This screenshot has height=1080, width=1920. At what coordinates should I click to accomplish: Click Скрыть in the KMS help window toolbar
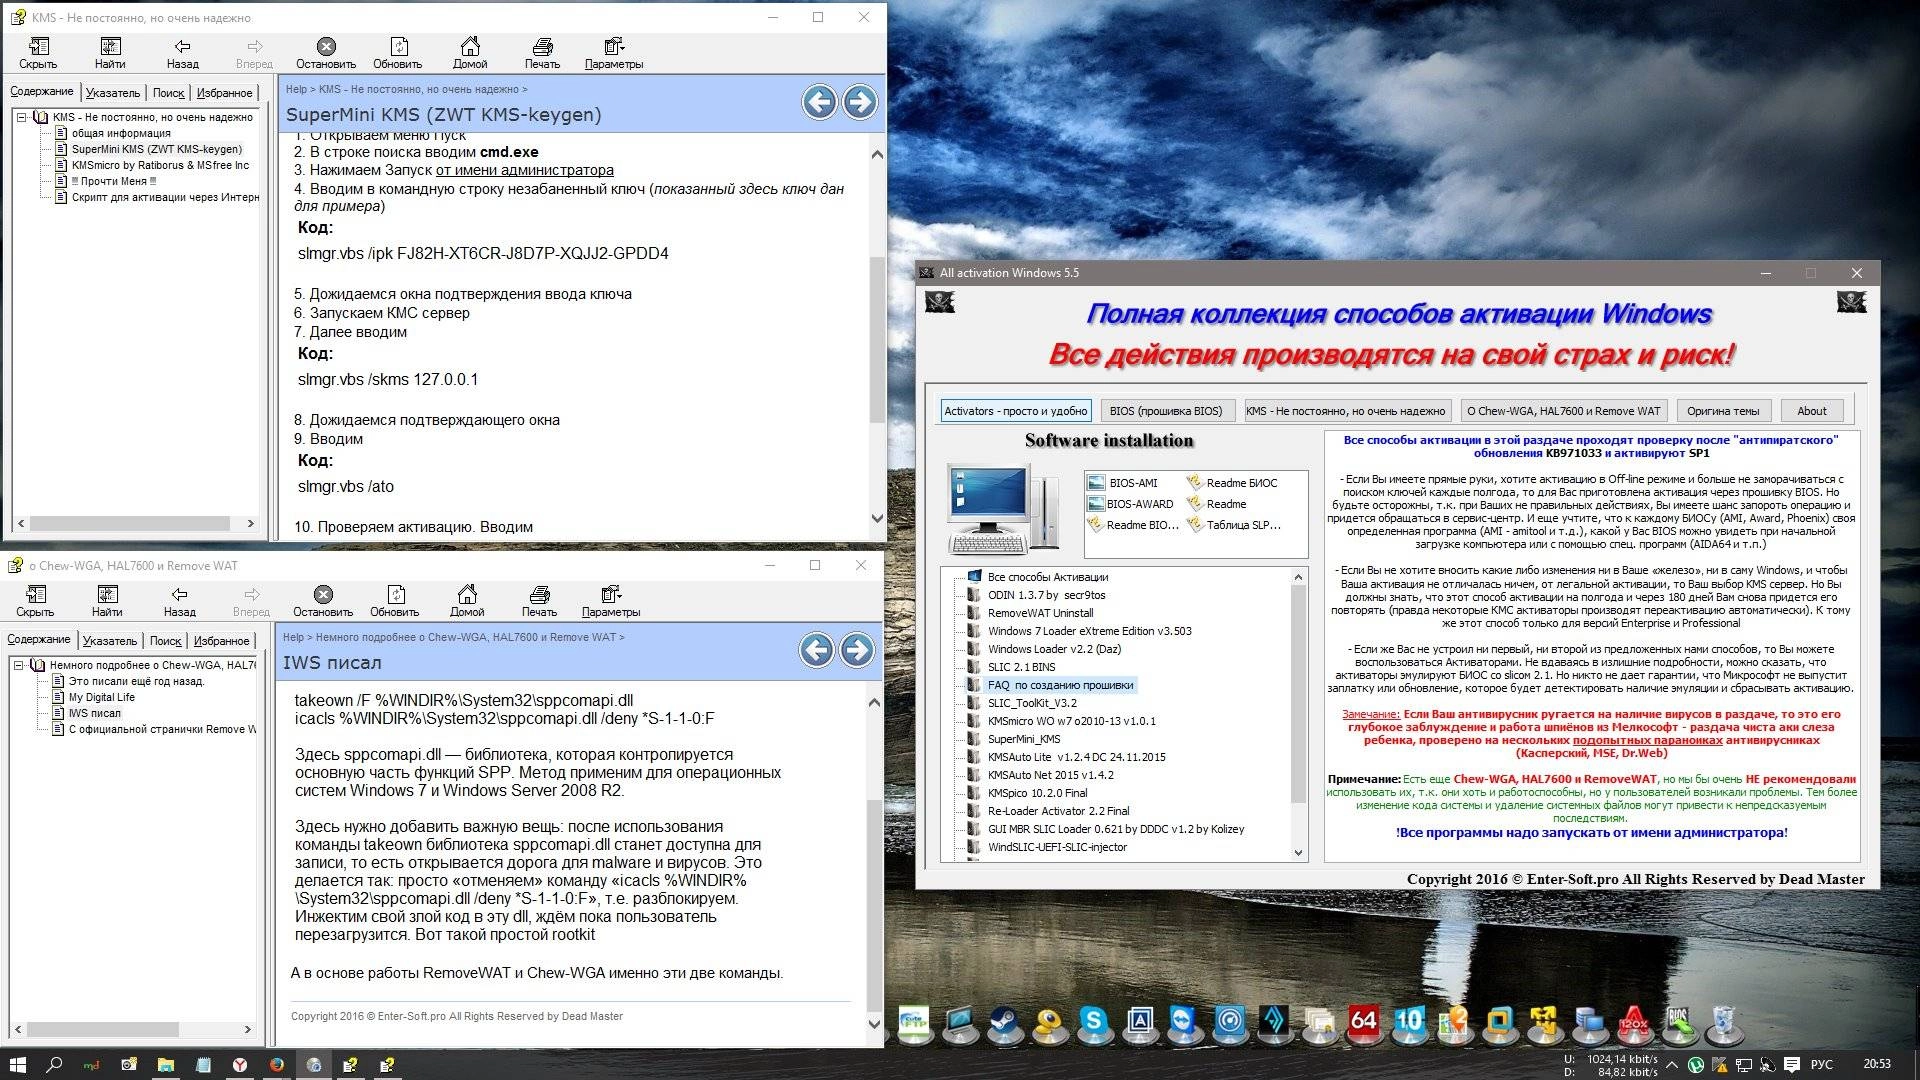tap(38, 53)
